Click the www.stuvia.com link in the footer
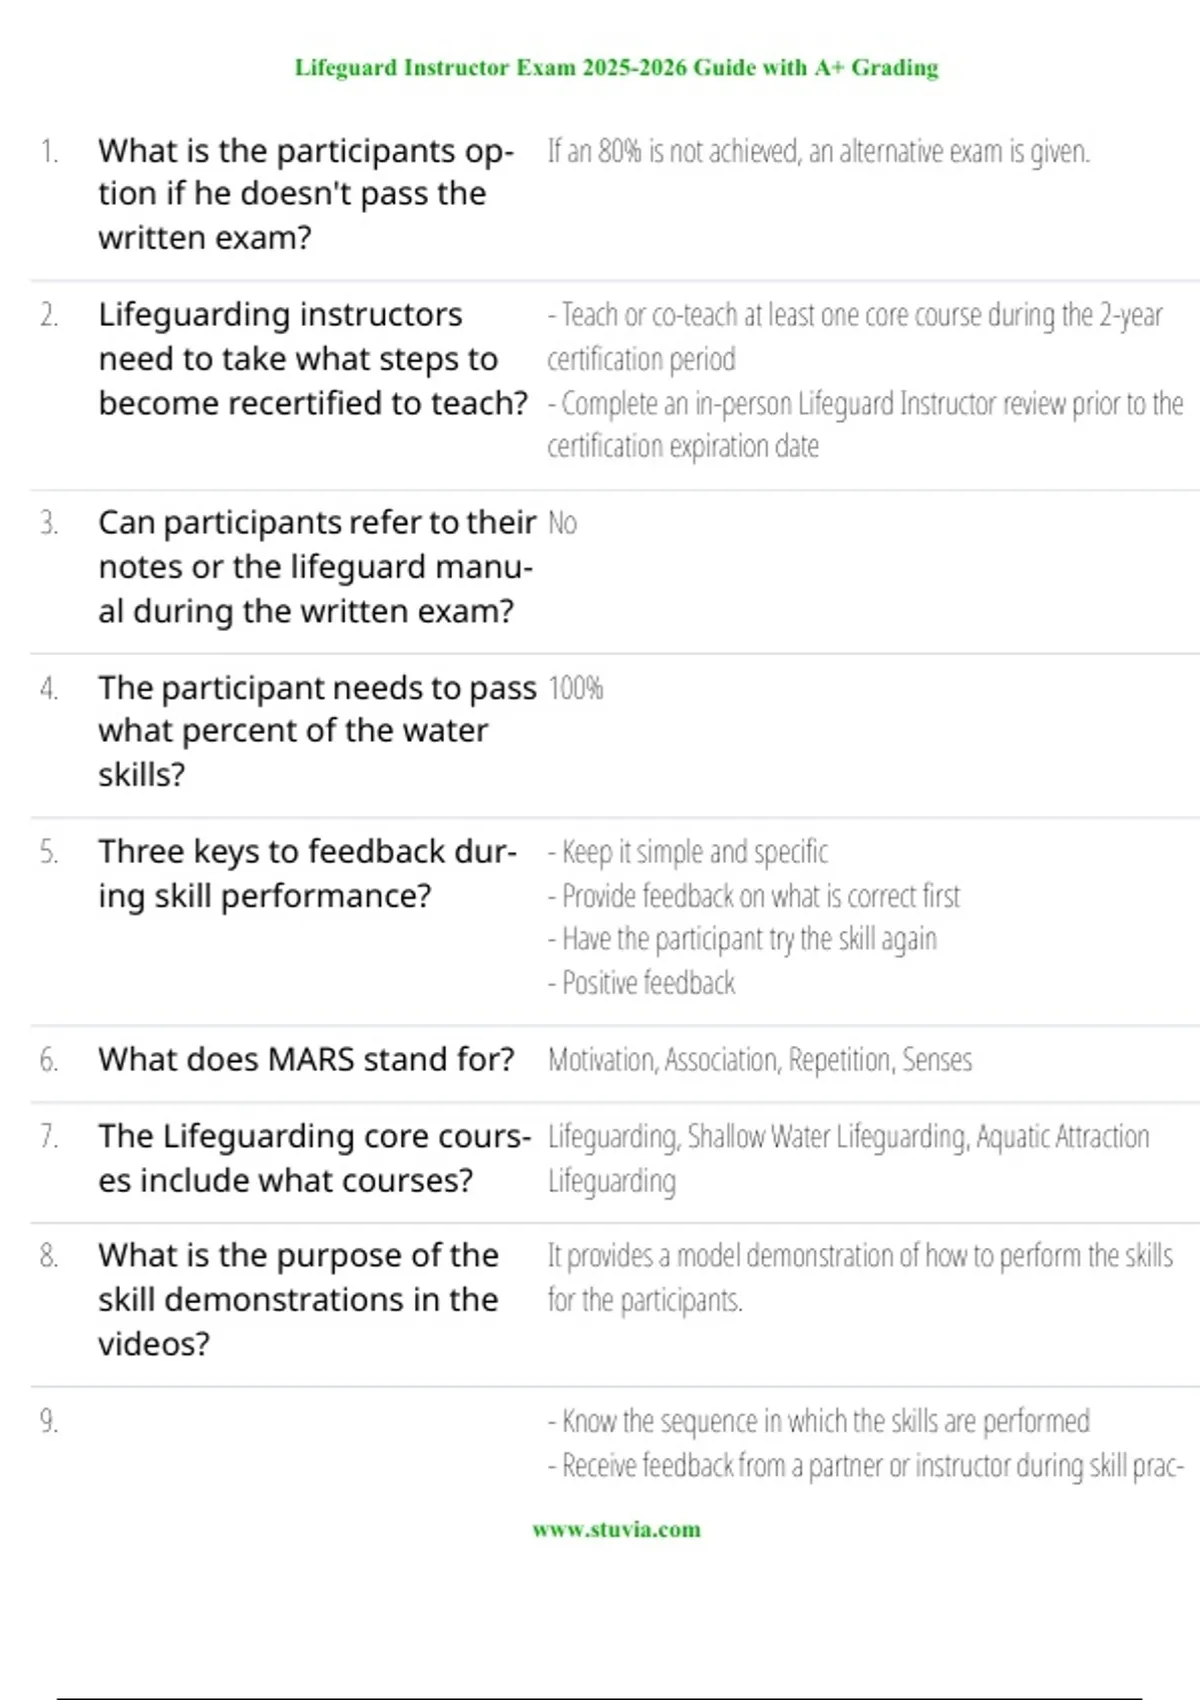The height and width of the screenshot is (1700, 1200). pyautogui.click(x=616, y=1529)
